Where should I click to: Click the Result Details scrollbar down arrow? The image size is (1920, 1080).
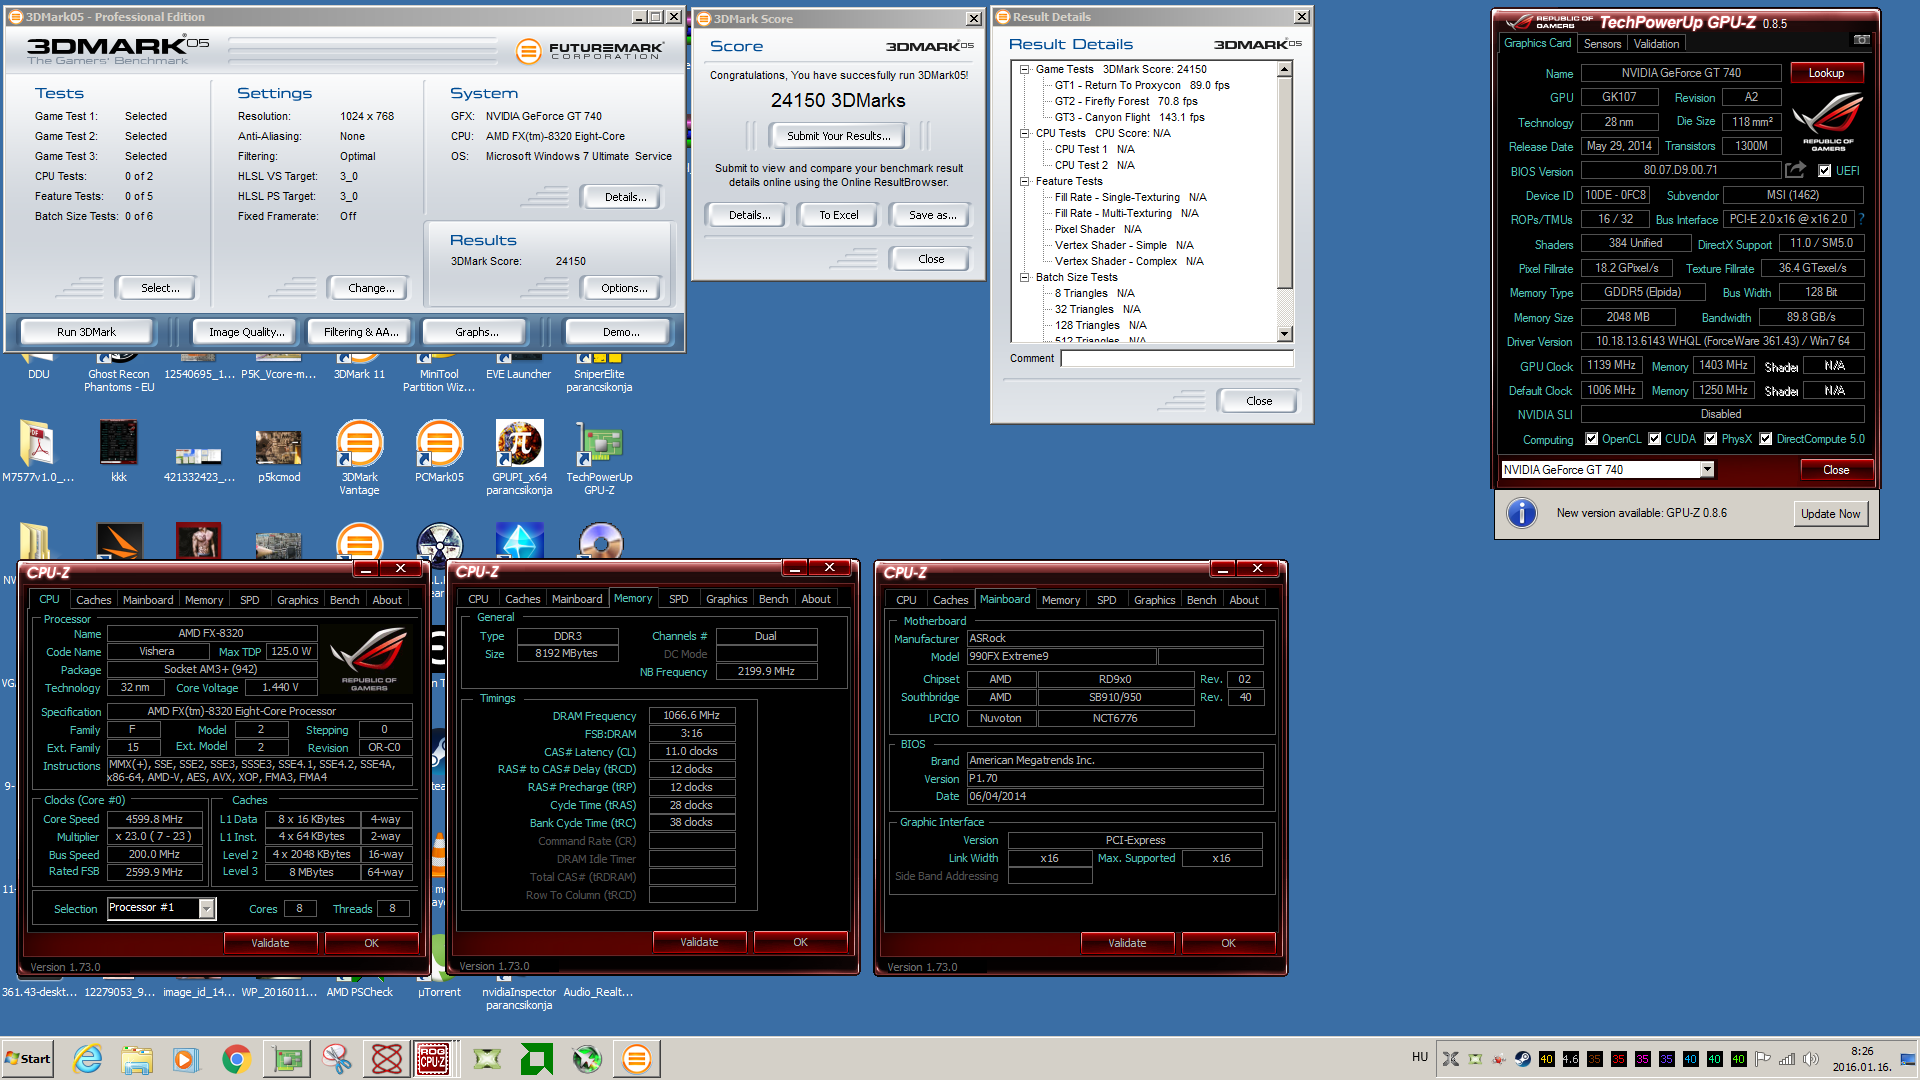pos(1285,334)
